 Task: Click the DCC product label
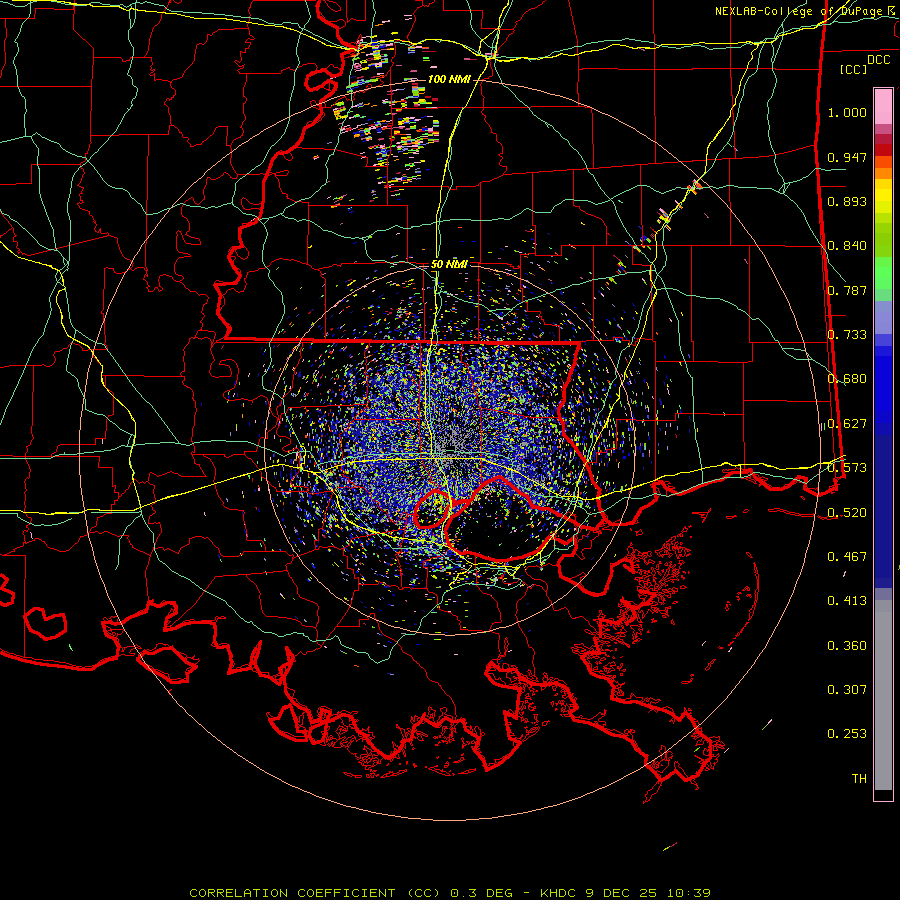pos(879,60)
